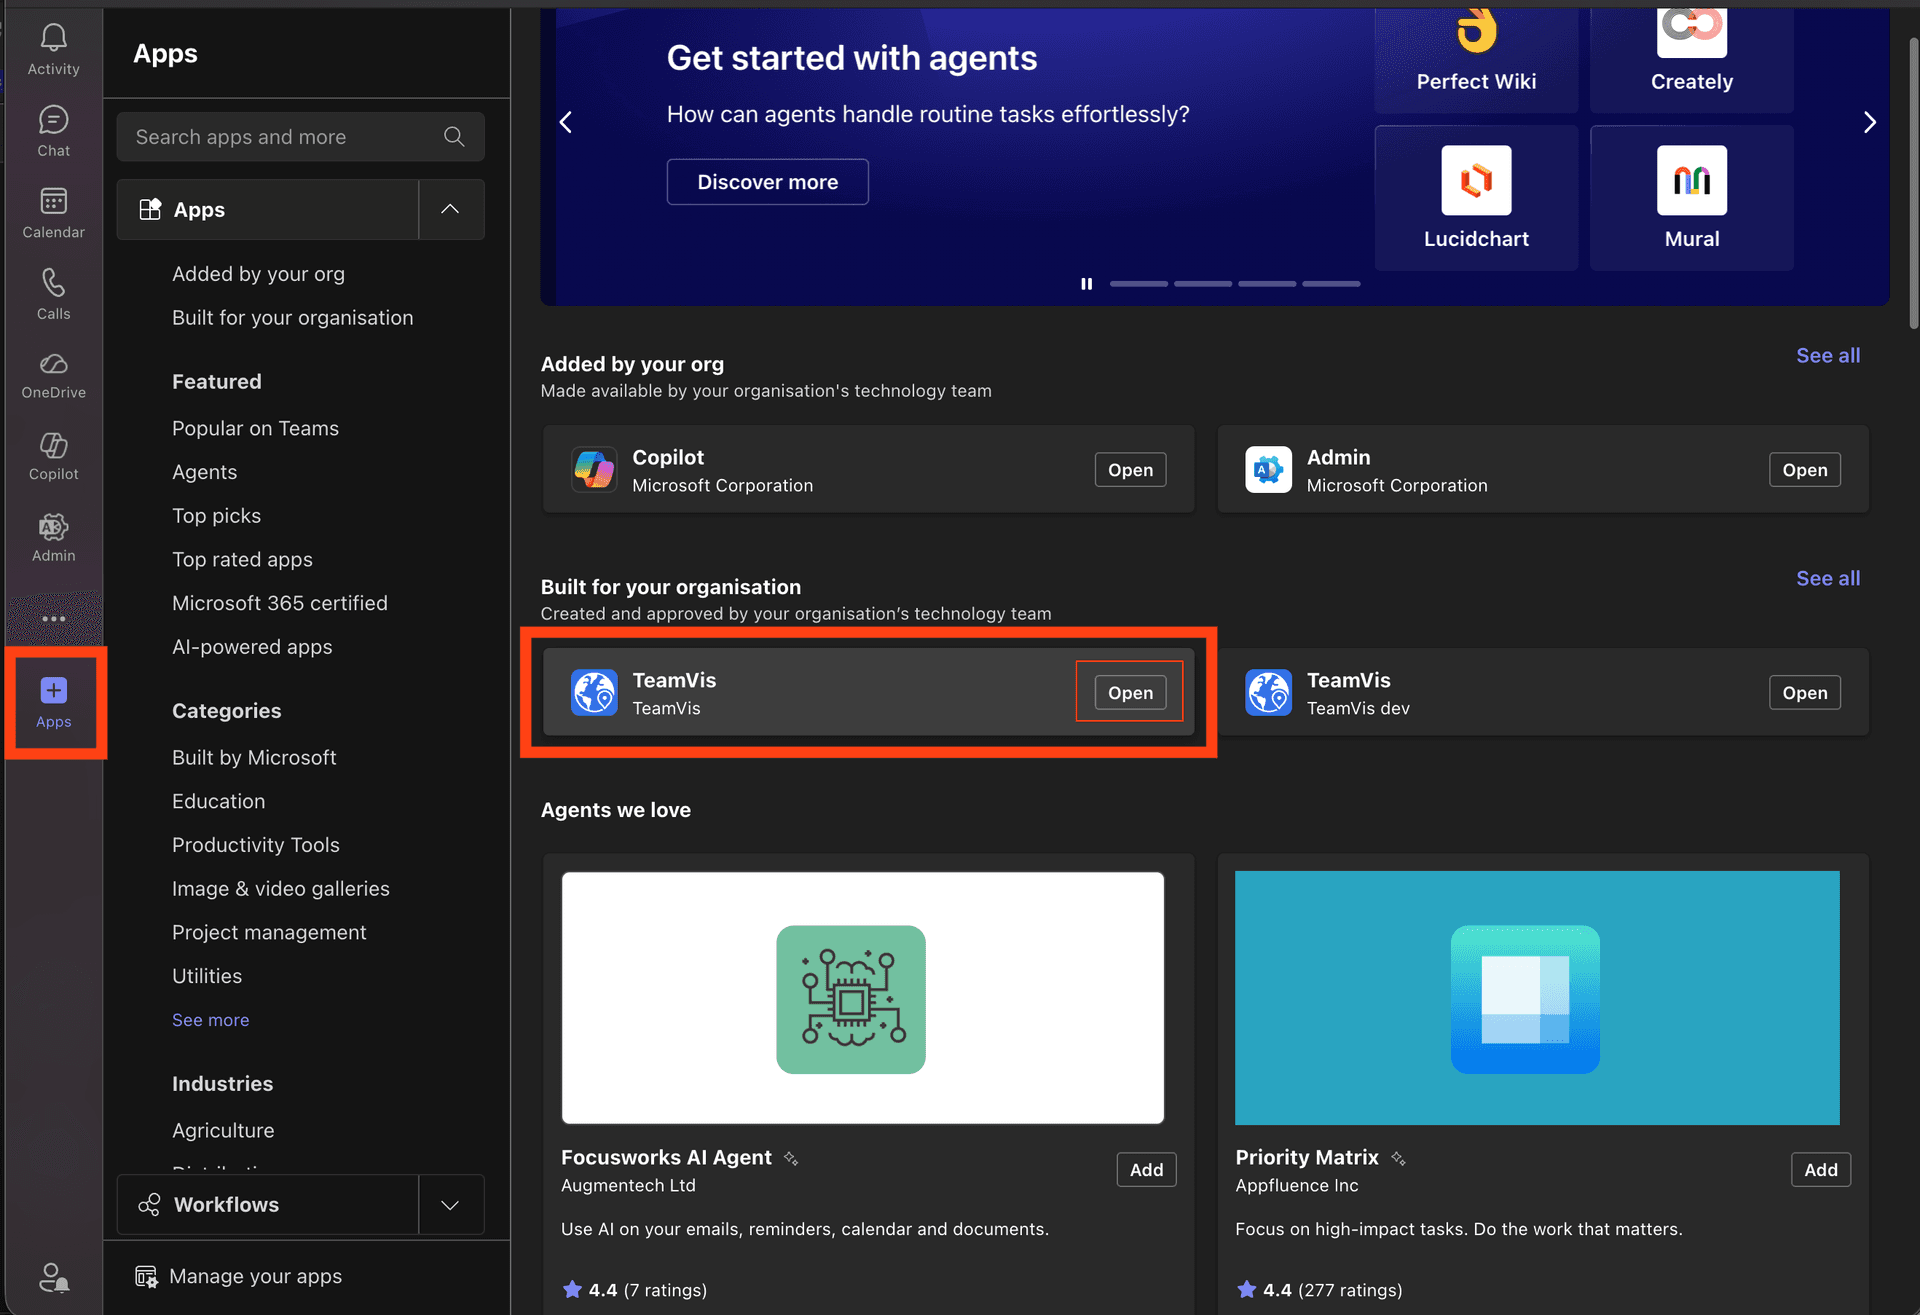Add the Priority Matrix app

tap(1820, 1169)
